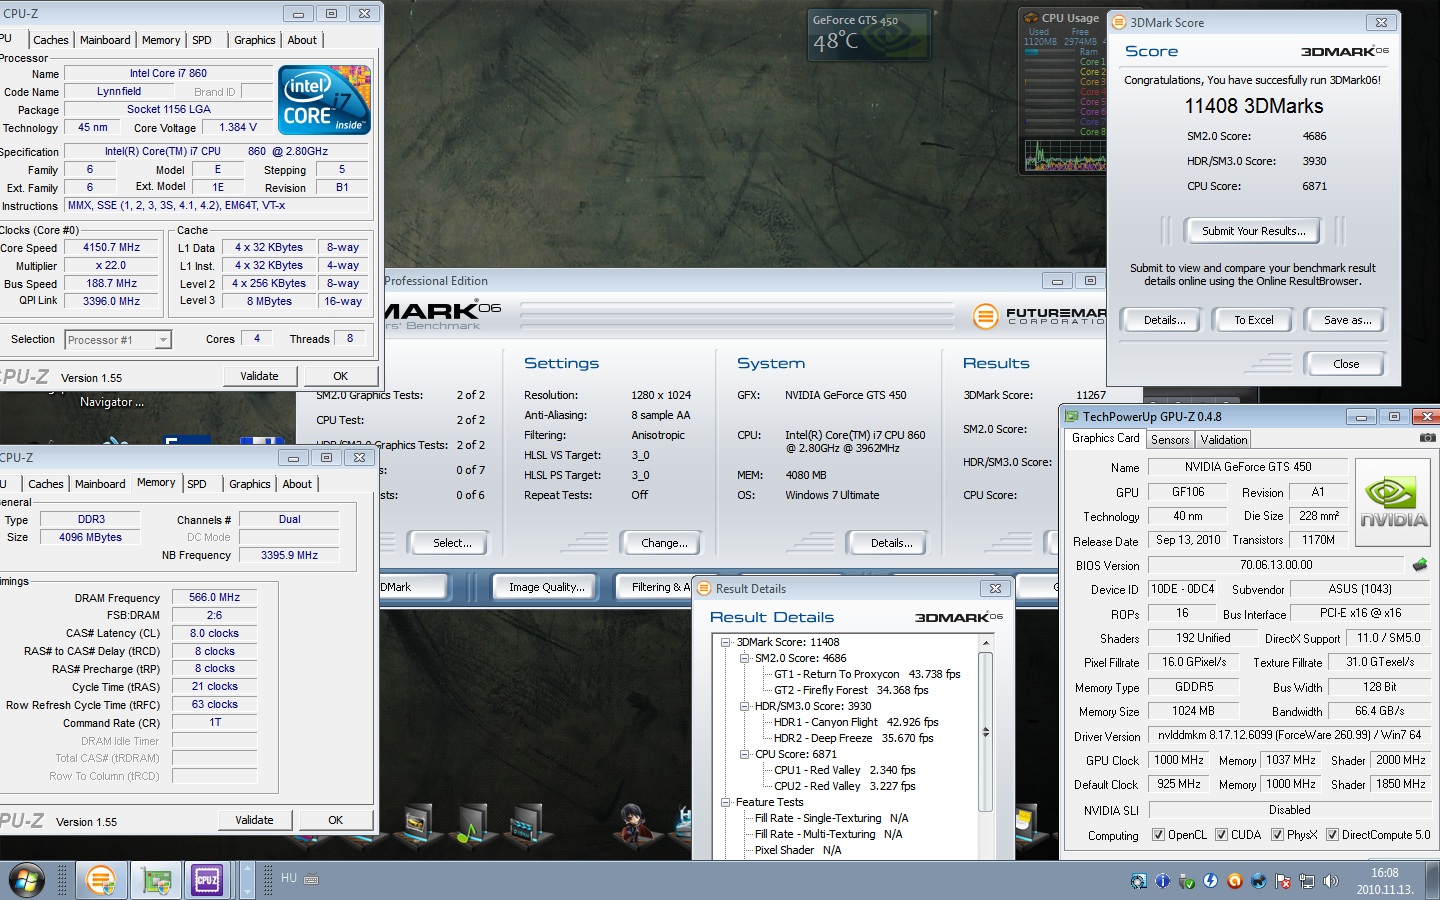Collapse the 3DMark Score: 11408 tree node
Viewport: 1440px width, 900px height.
pos(726,642)
